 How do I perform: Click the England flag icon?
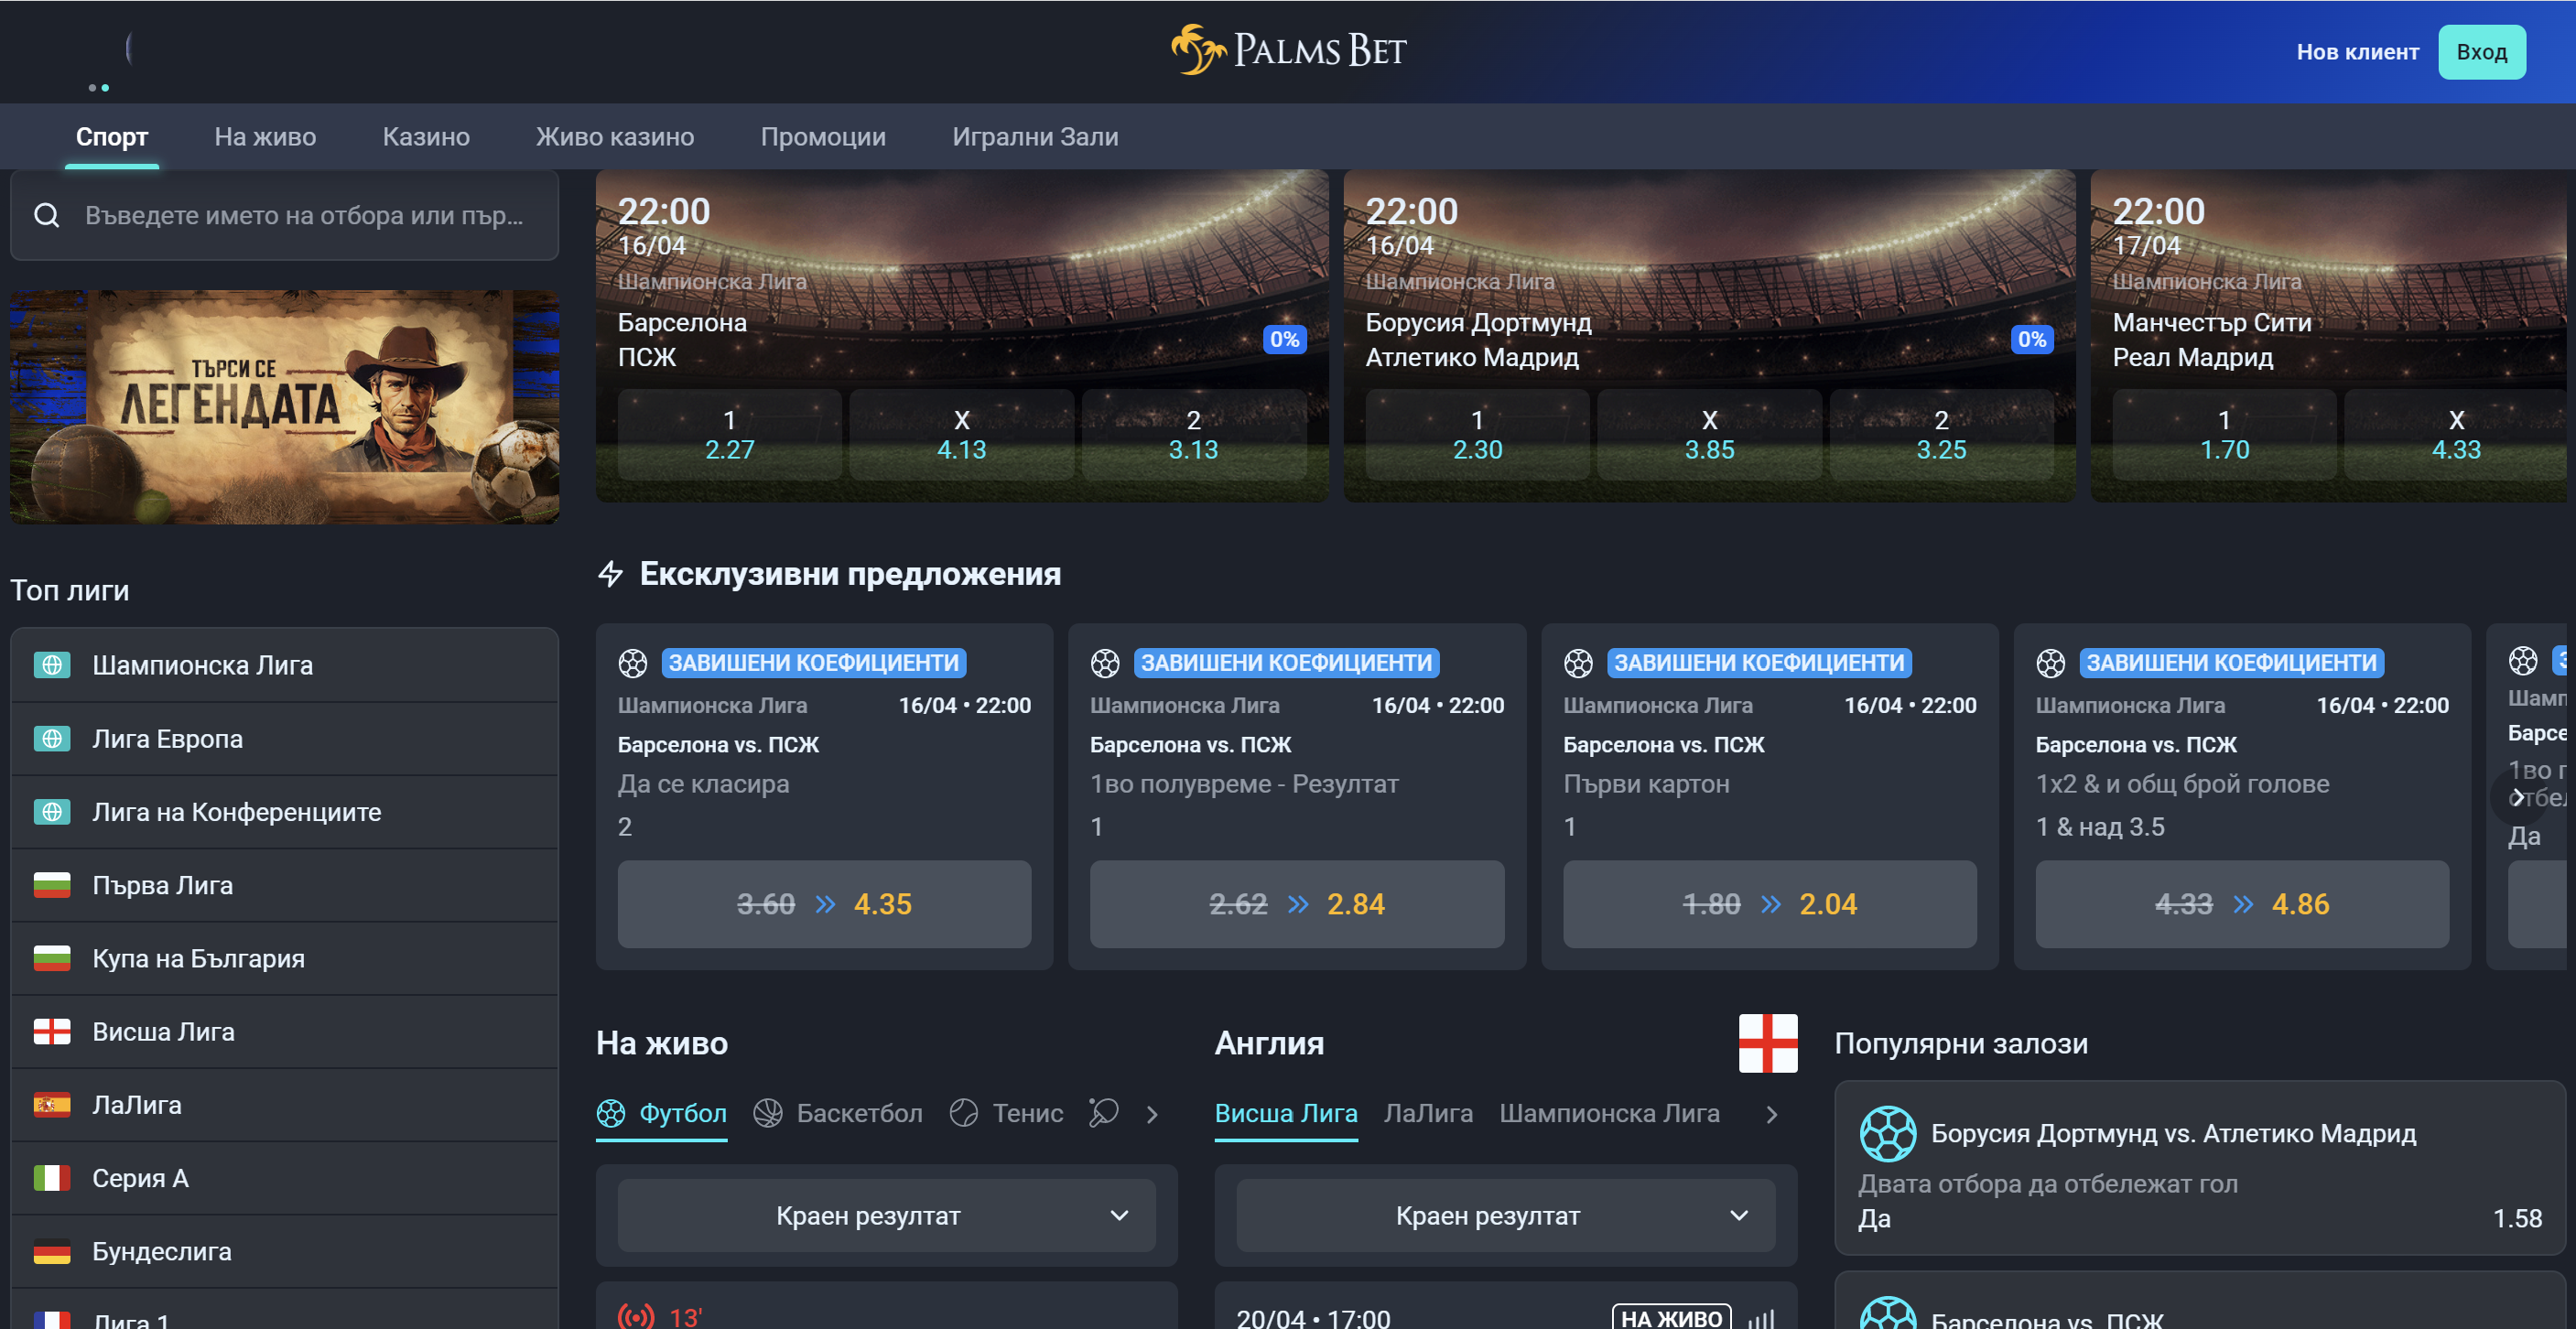1767,1043
